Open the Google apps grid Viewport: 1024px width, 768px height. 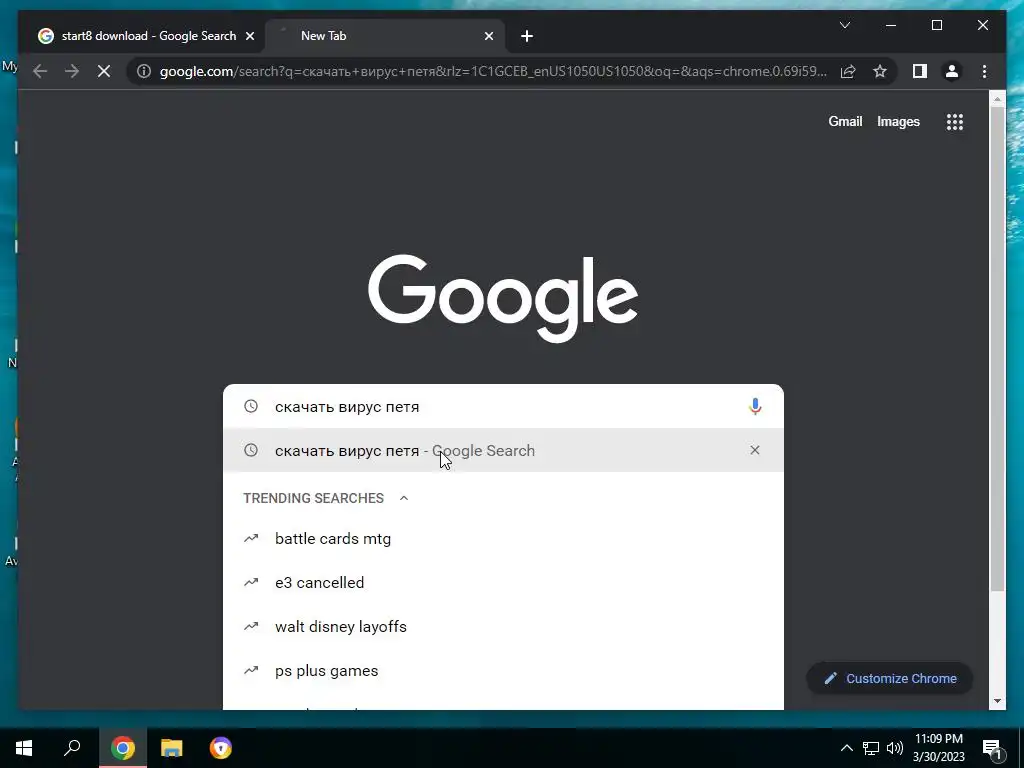[x=955, y=121]
